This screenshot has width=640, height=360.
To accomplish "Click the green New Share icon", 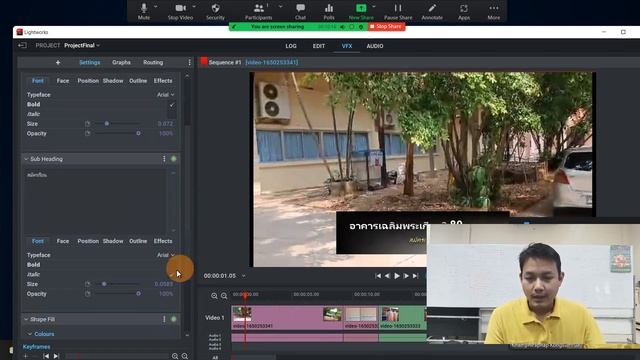I will tap(361, 8).
